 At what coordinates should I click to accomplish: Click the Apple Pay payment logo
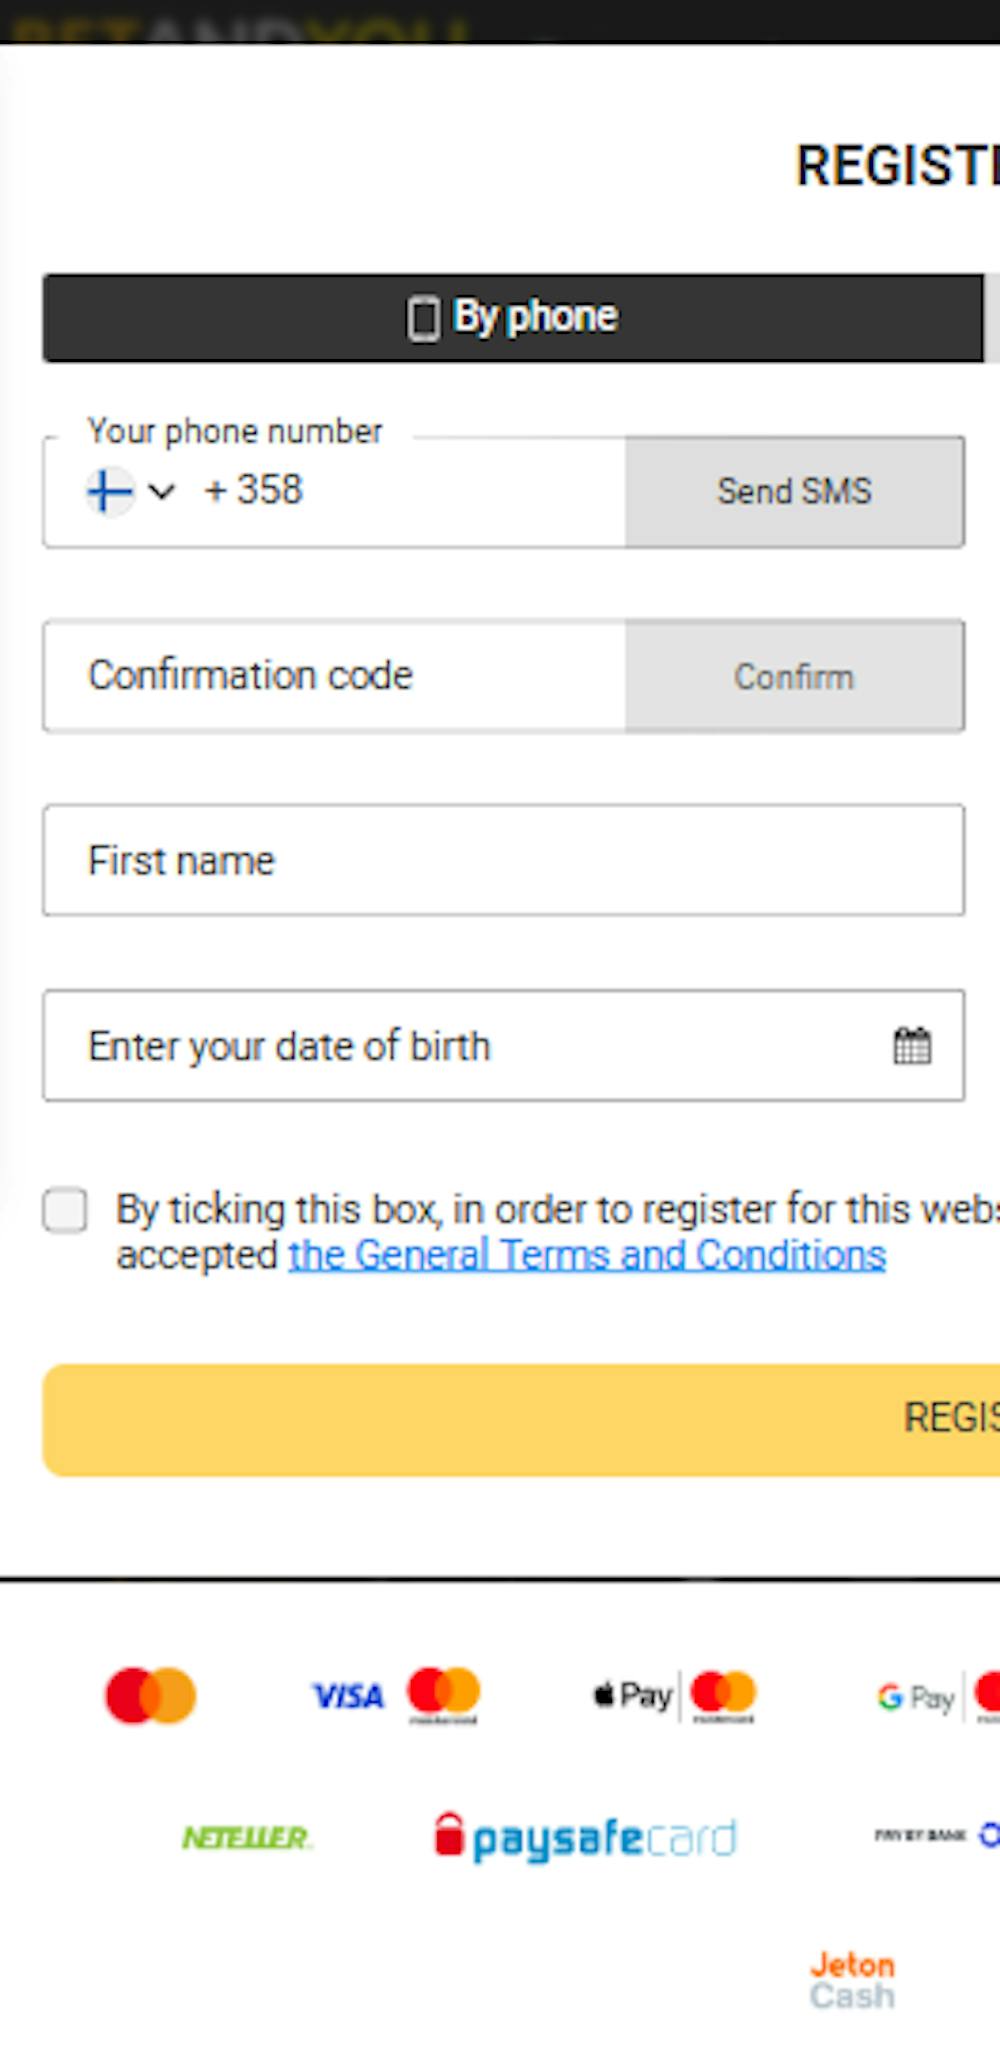[x=676, y=1696]
